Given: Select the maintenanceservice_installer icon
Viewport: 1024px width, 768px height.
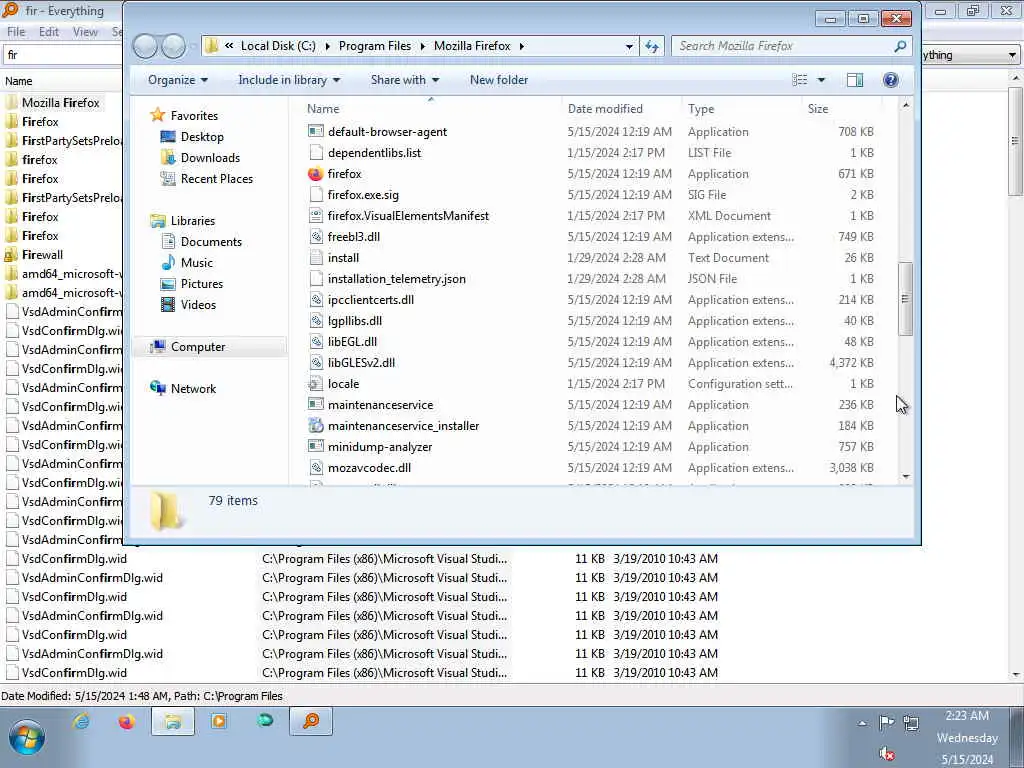Looking at the screenshot, I should [315, 426].
